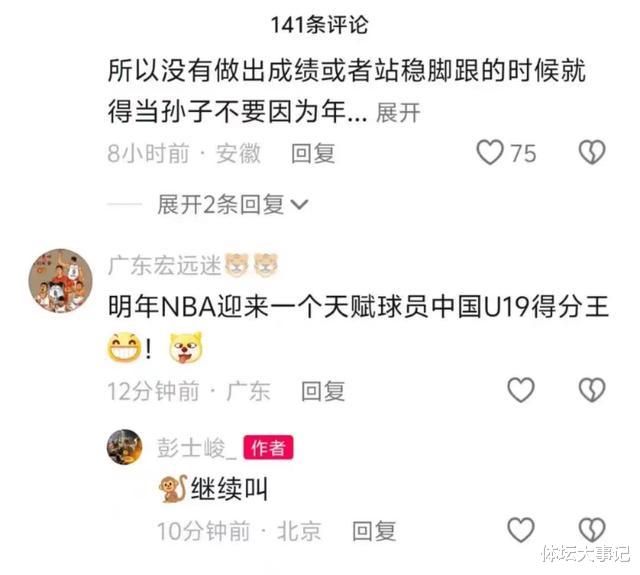Tap the 141条评论 header
This screenshot has height=575, width=640.
pos(320,24)
